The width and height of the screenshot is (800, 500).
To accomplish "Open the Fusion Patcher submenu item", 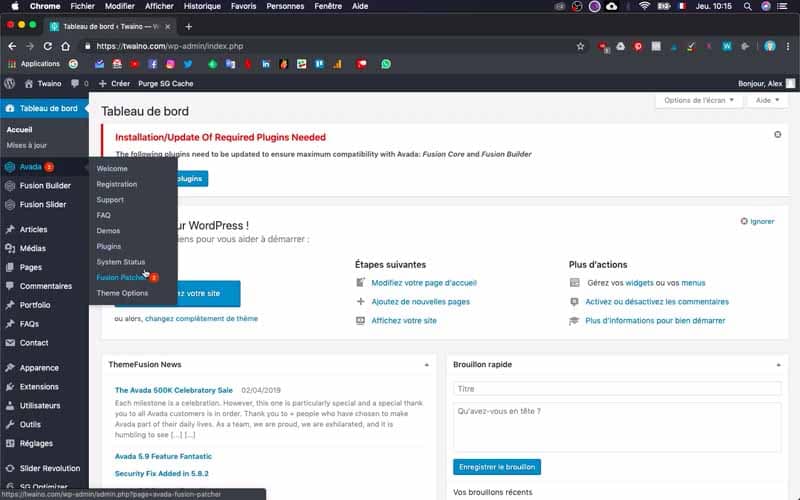I will click(121, 278).
